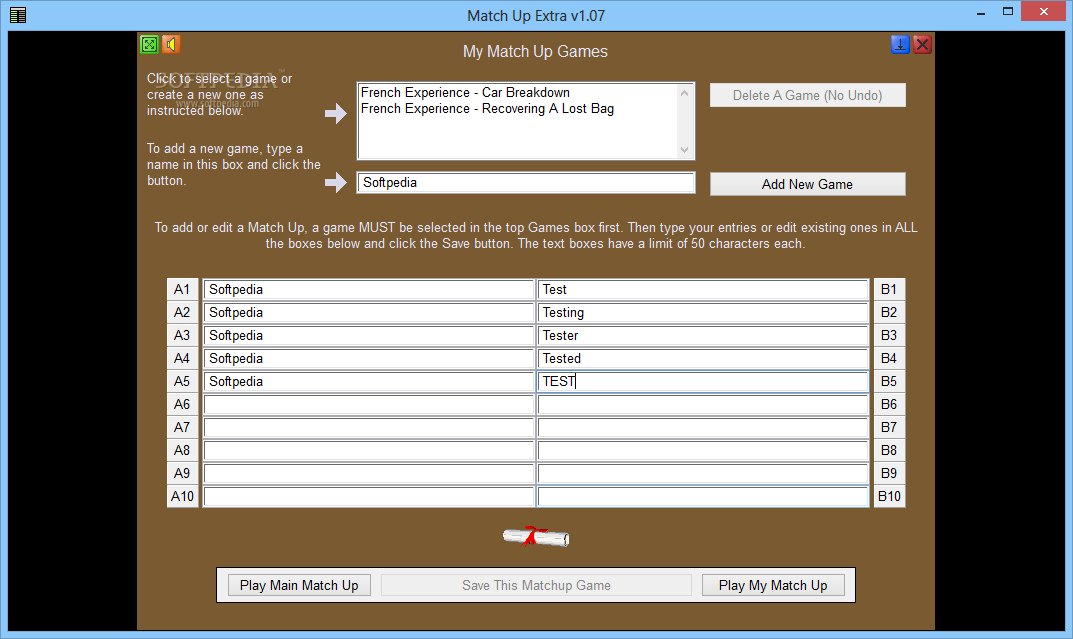Click the B2 field containing Testing
1073x639 pixels.
coord(703,313)
